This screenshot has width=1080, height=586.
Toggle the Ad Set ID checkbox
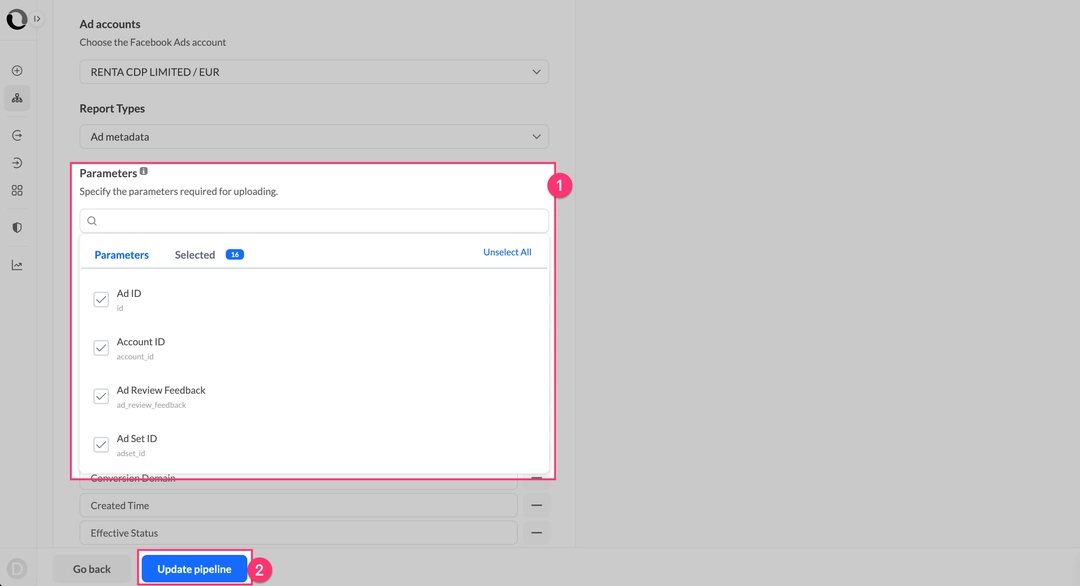[x=101, y=445]
